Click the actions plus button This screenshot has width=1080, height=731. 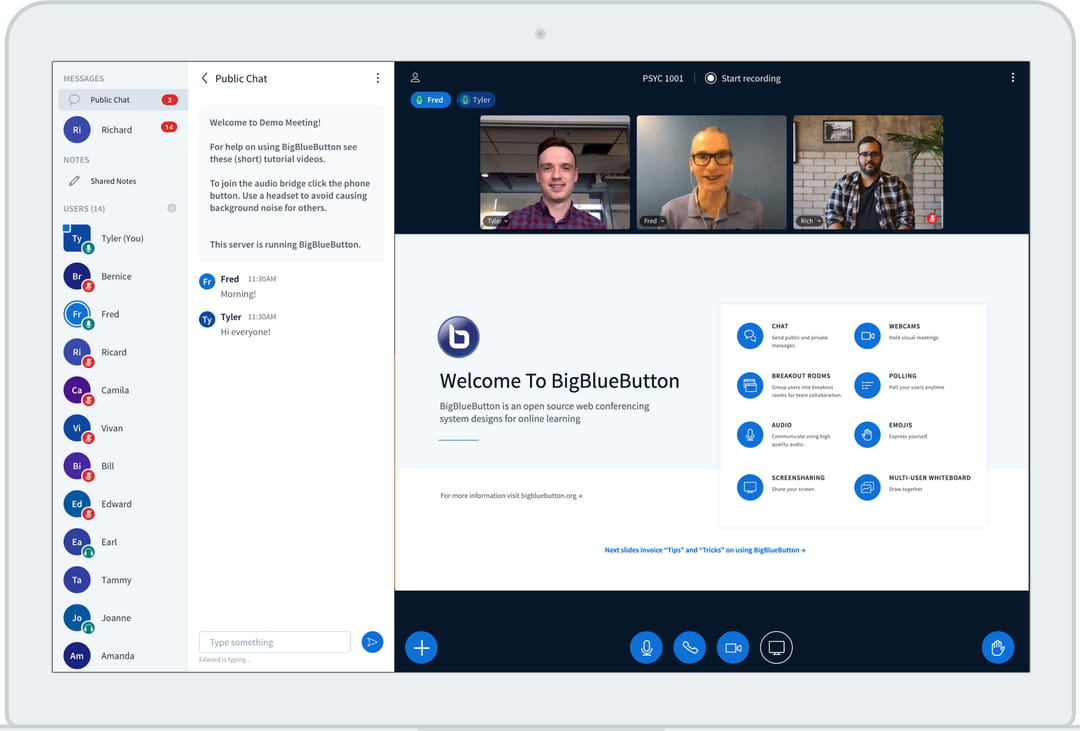coord(421,648)
